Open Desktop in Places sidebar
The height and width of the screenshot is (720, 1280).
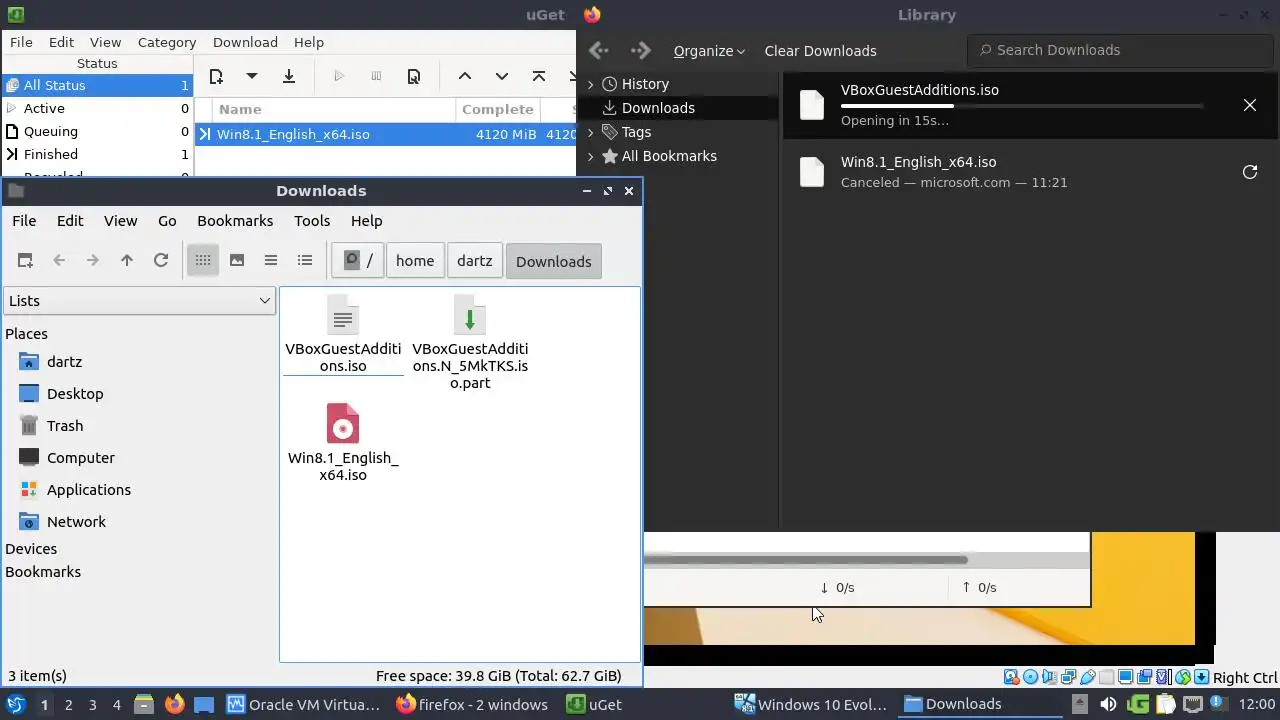click(x=75, y=394)
